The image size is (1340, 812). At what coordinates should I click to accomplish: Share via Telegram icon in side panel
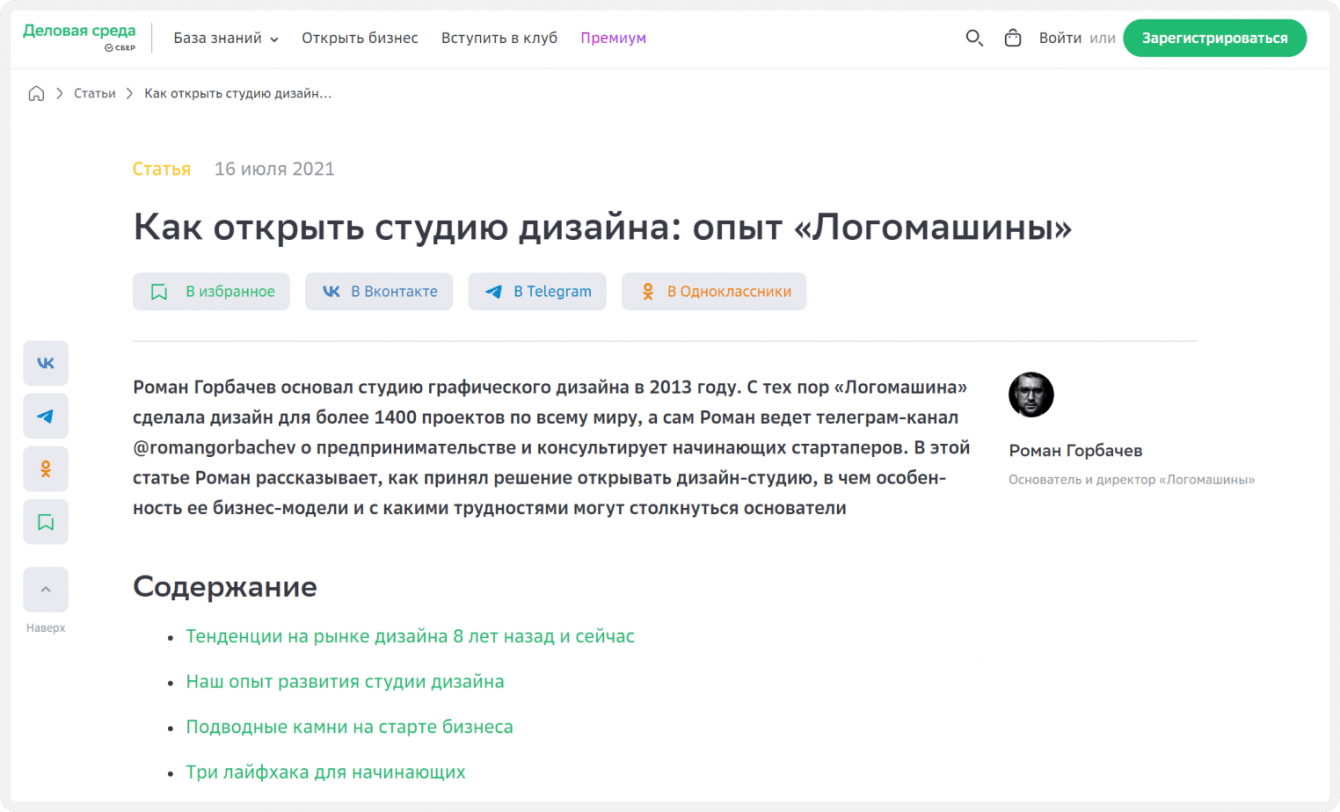point(46,416)
